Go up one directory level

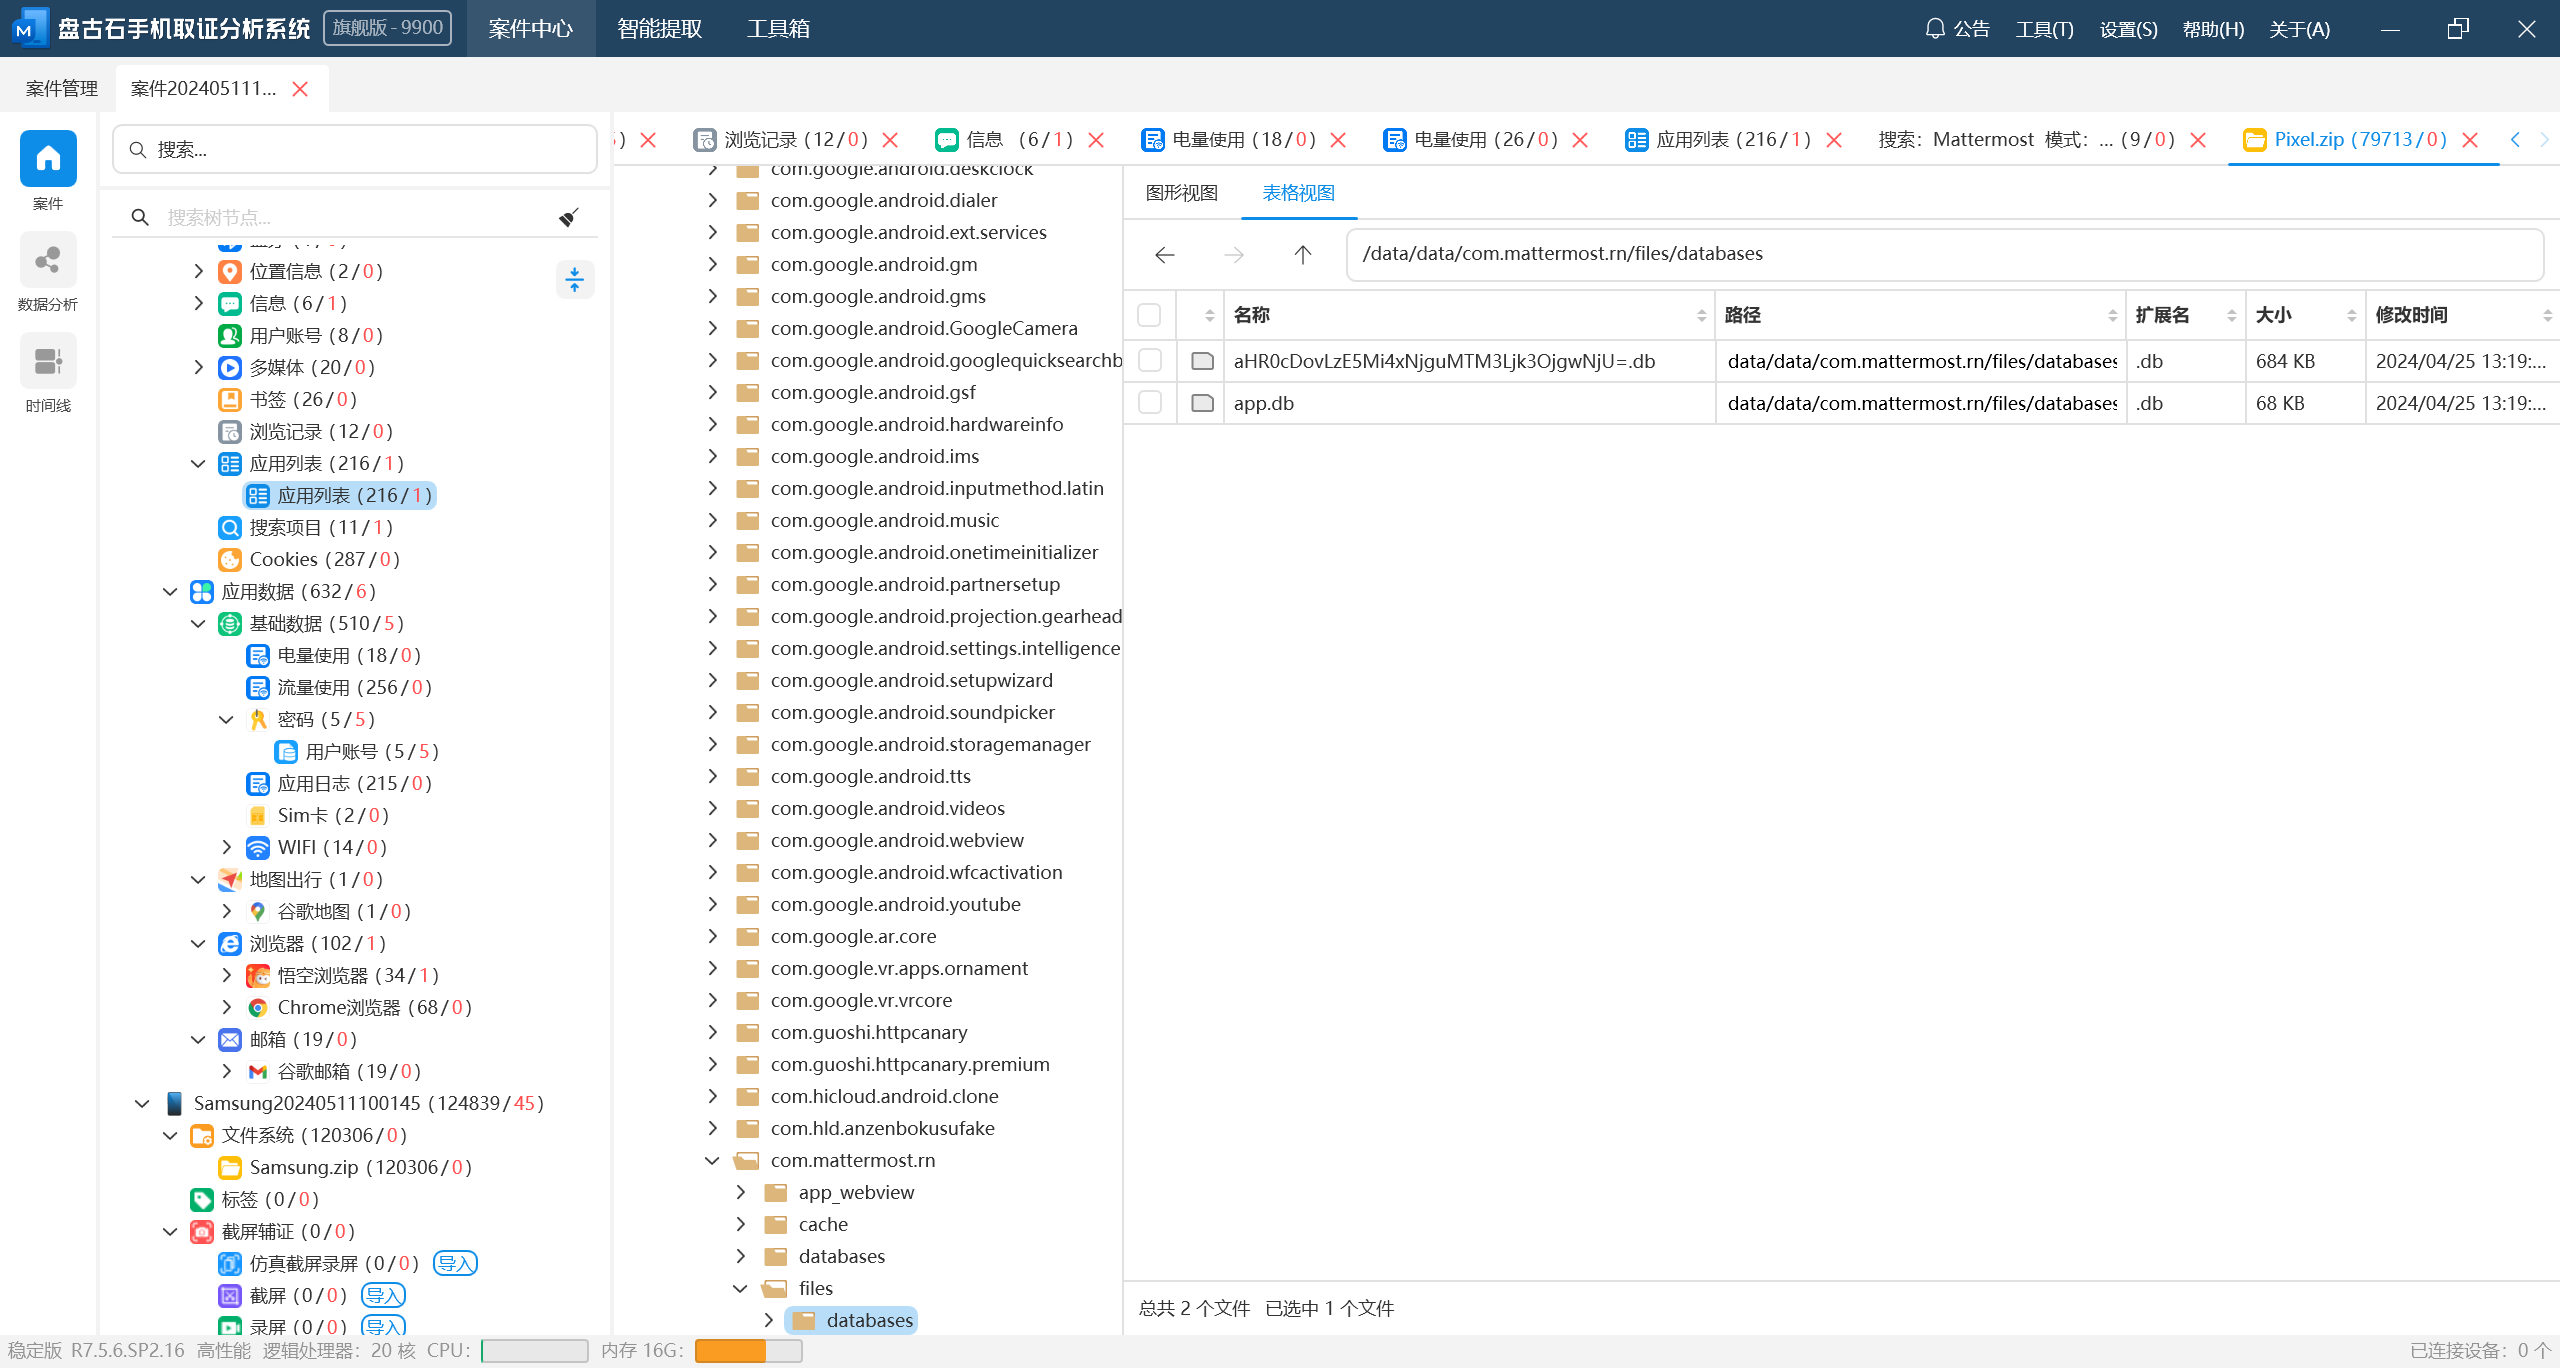pos(1302,255)
